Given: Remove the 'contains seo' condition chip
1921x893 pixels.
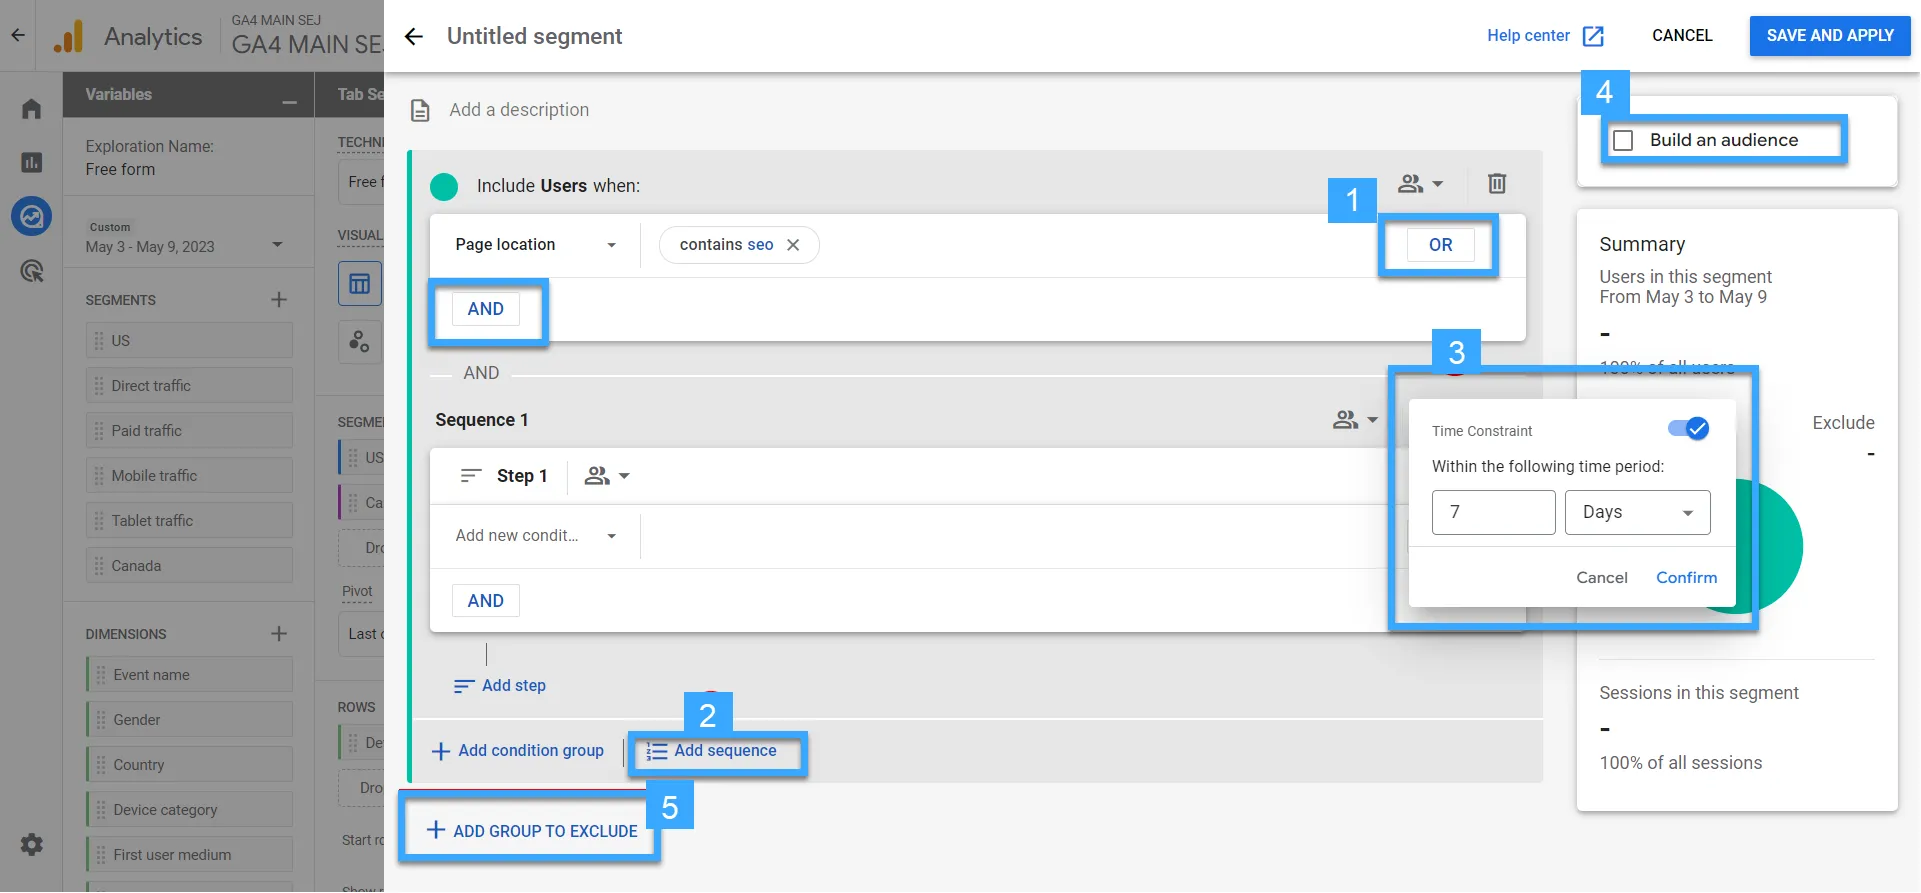Looking at the screenshot, I should [793, 245].
